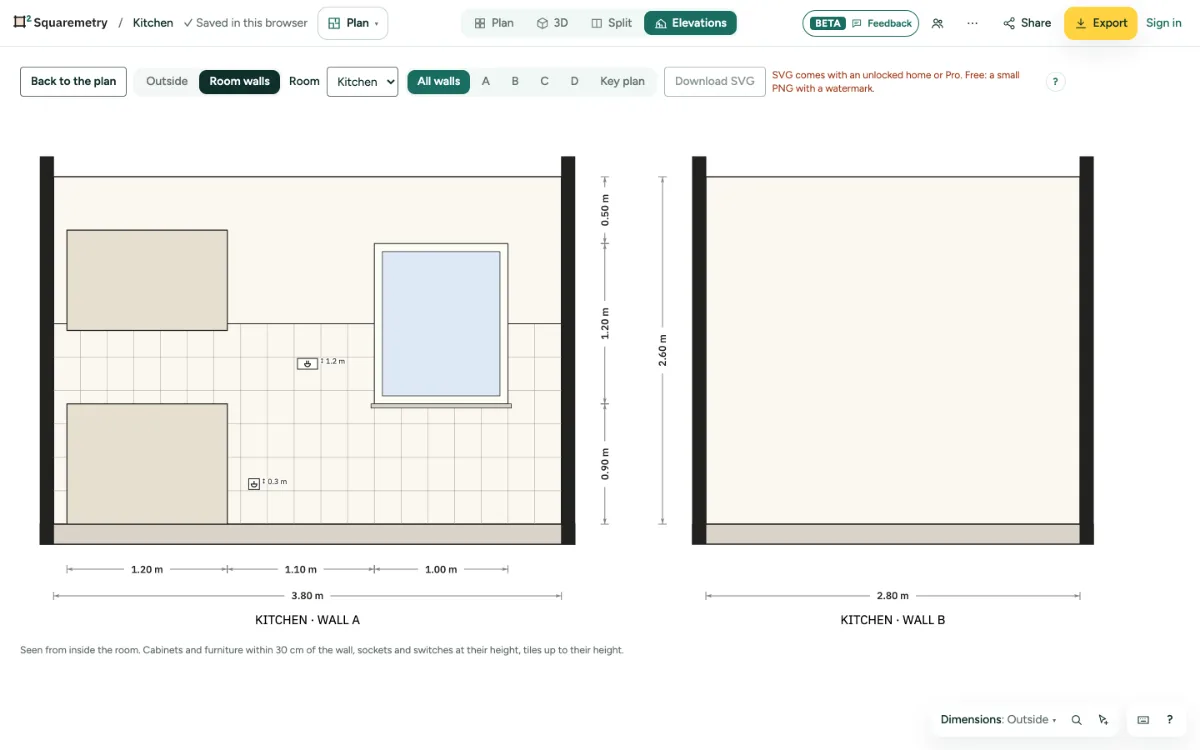Viewport: 1200px width, 750px height.
Task: Switch to Outside elevations
Action: (167, 81)
